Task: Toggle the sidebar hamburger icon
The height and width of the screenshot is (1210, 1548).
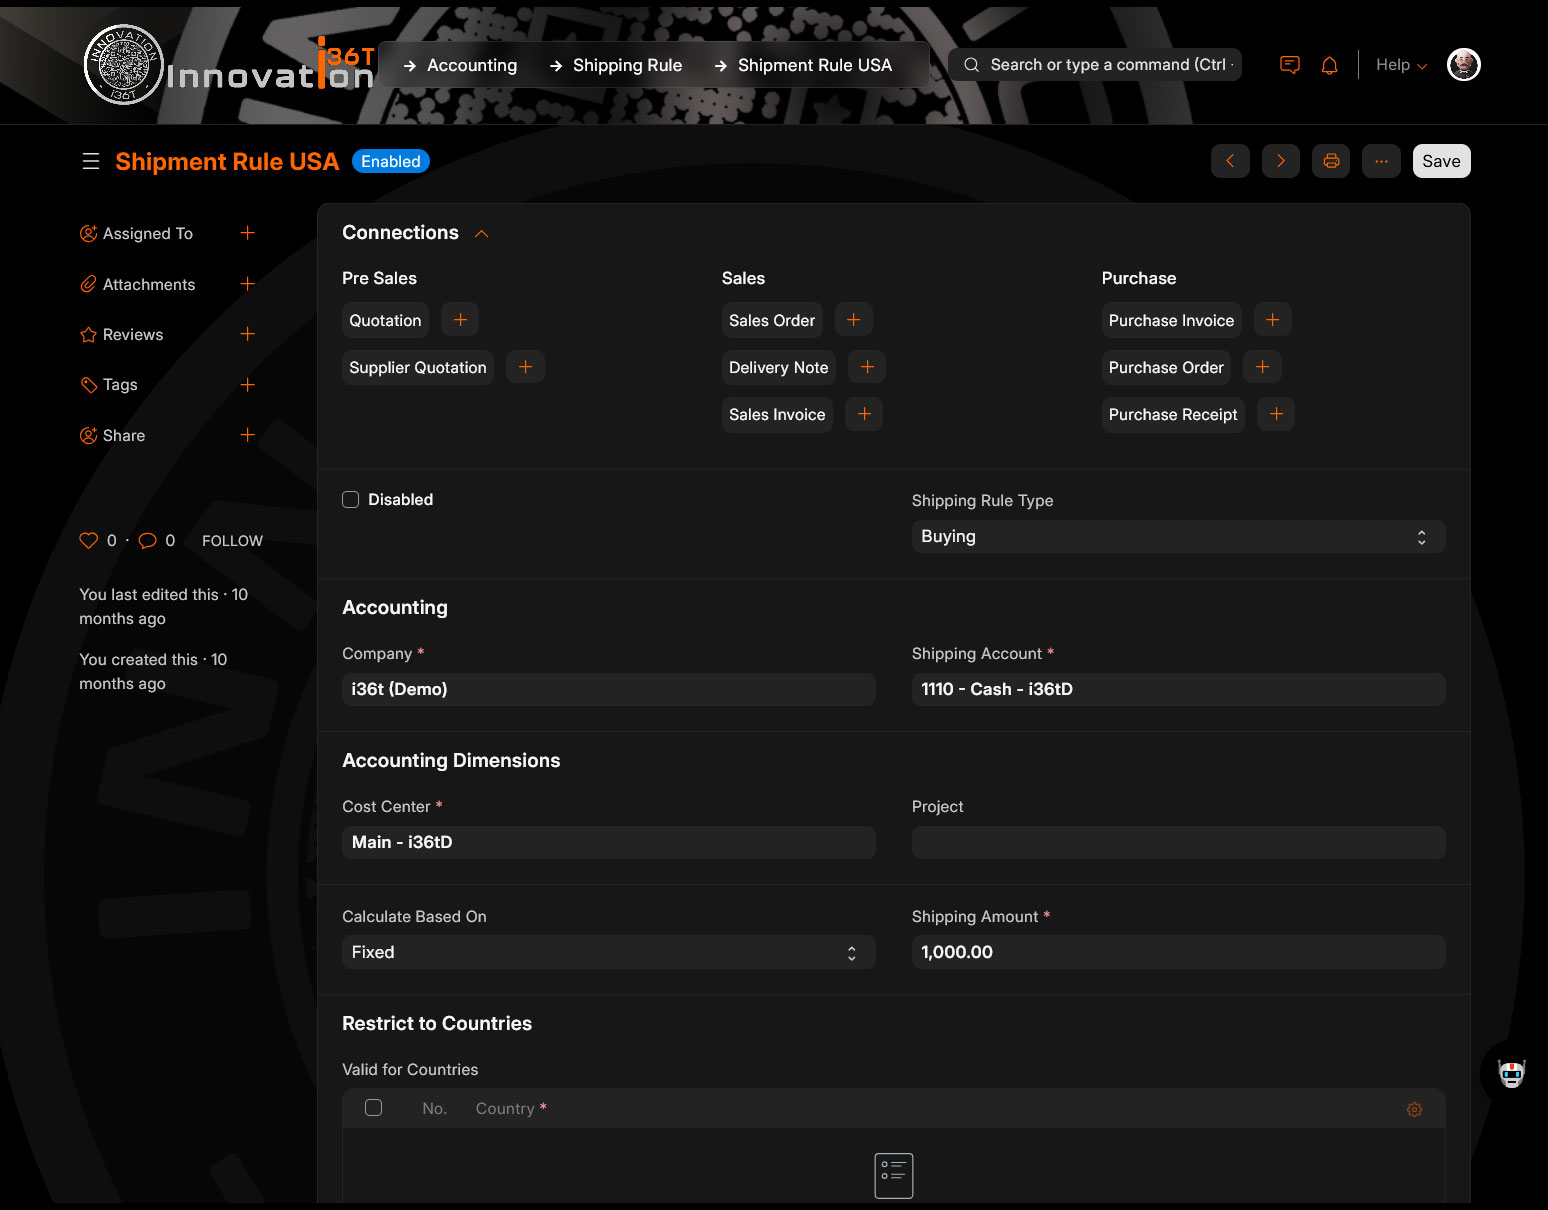Action: pos(91,162)
